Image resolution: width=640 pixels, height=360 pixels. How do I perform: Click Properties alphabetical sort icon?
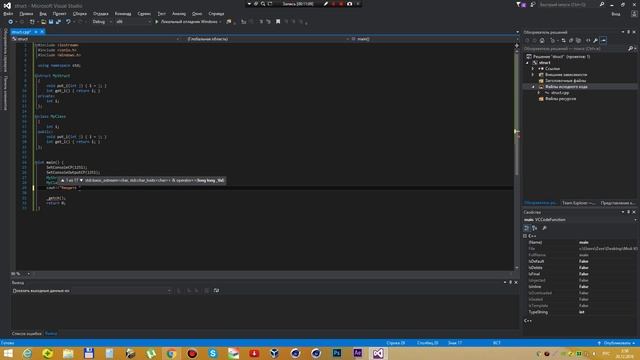(535, 228)
